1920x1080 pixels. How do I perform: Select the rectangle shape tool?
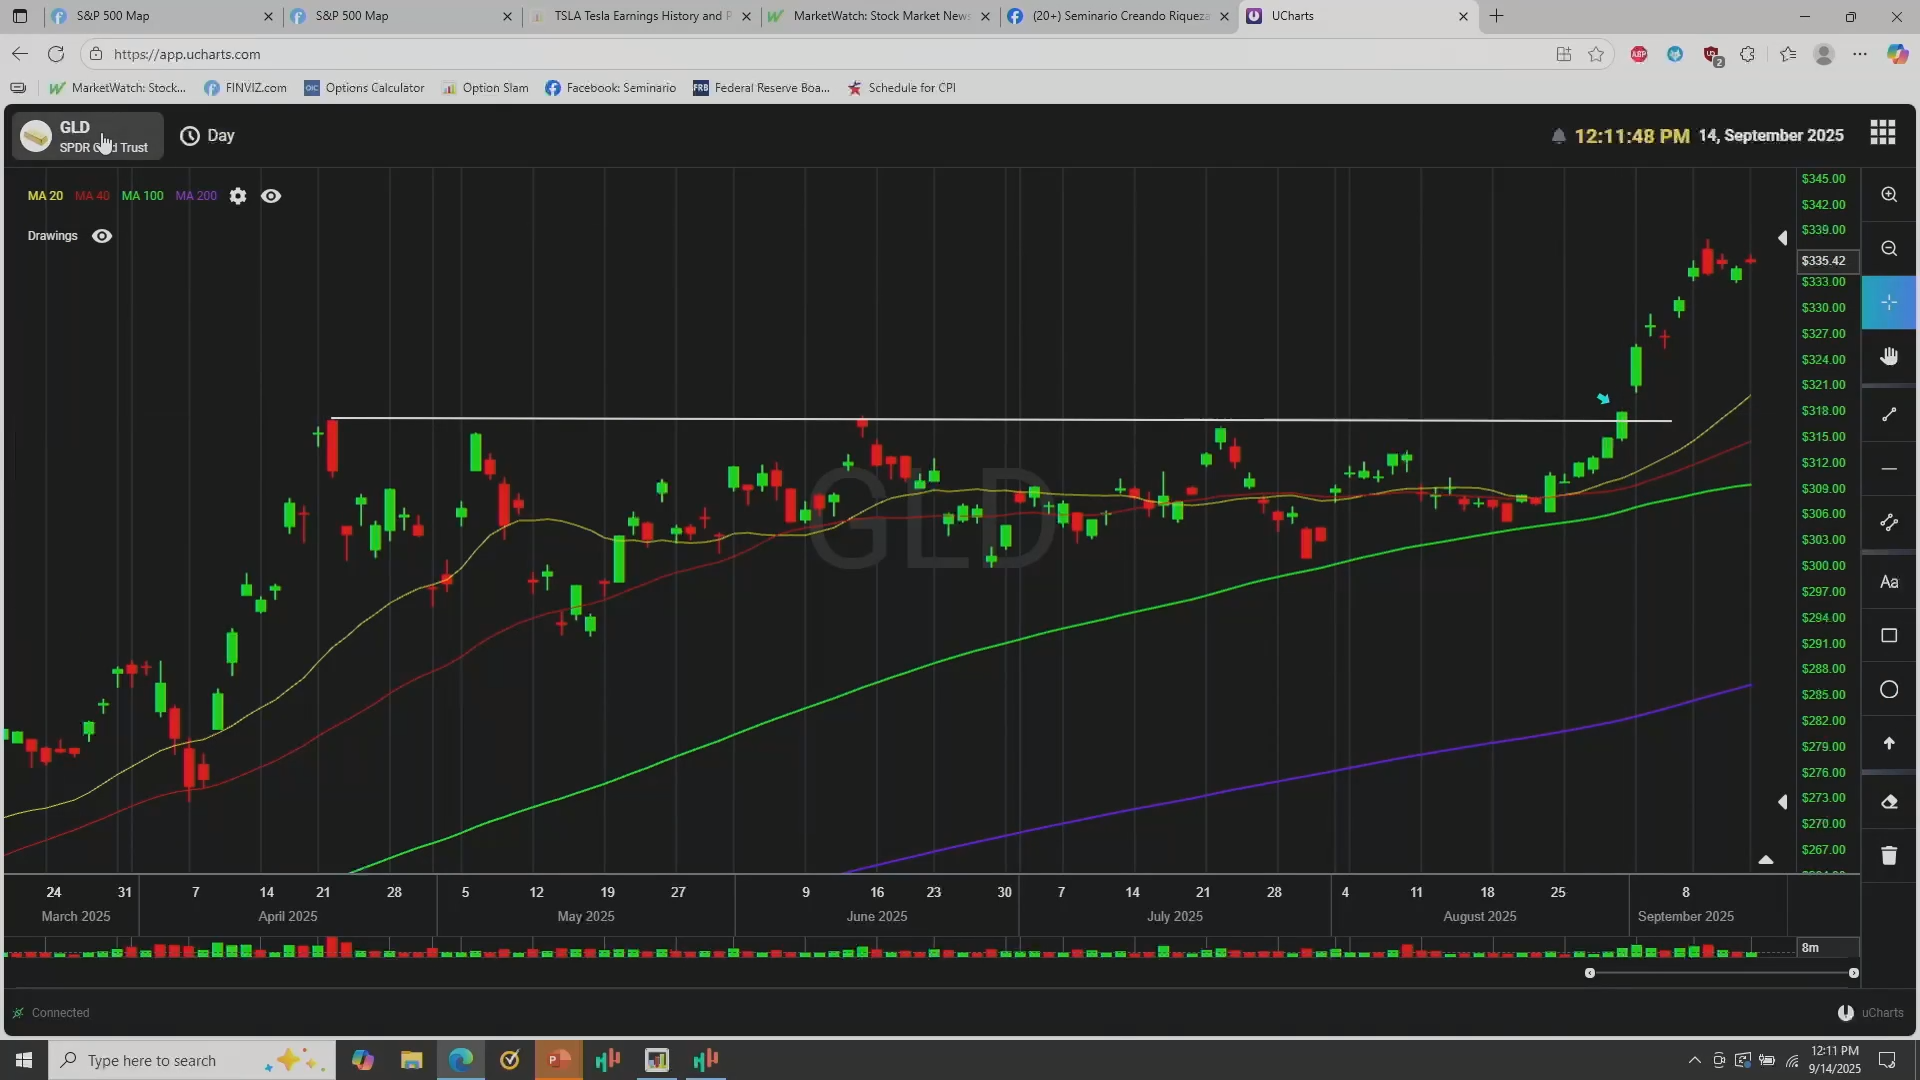coord(1888,636)
